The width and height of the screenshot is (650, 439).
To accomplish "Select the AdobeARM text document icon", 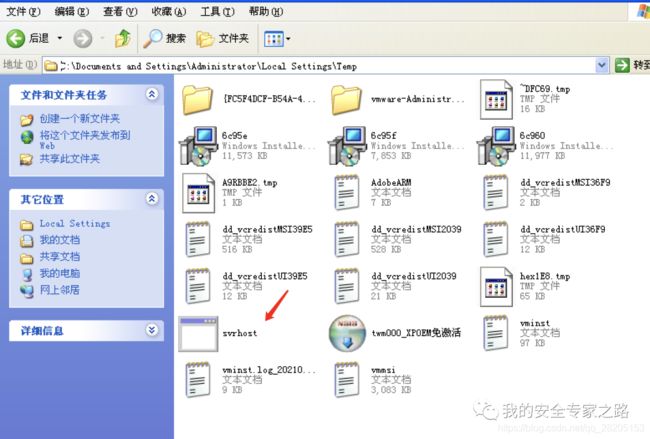I will [x=347, y=192].
